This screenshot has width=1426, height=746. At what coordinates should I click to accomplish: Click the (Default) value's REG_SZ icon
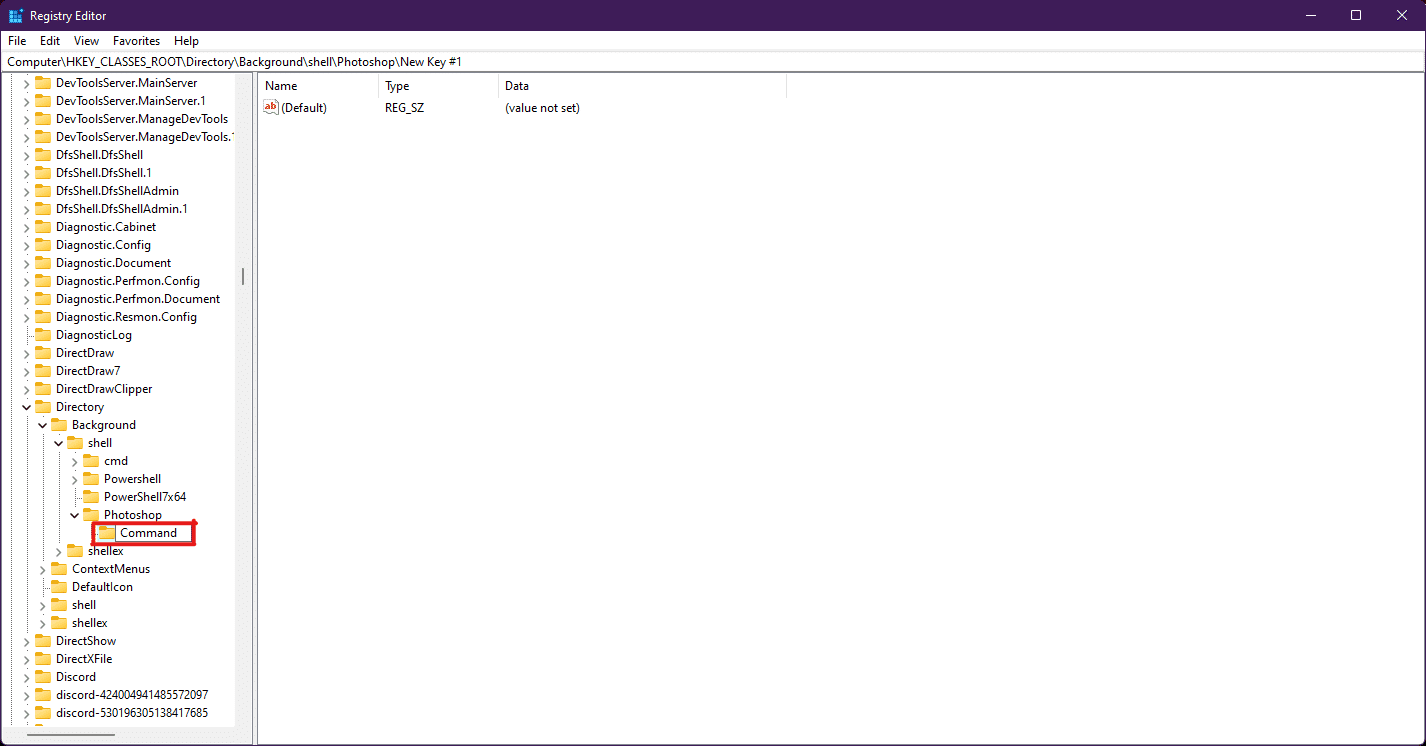click(x=270, y=107)
